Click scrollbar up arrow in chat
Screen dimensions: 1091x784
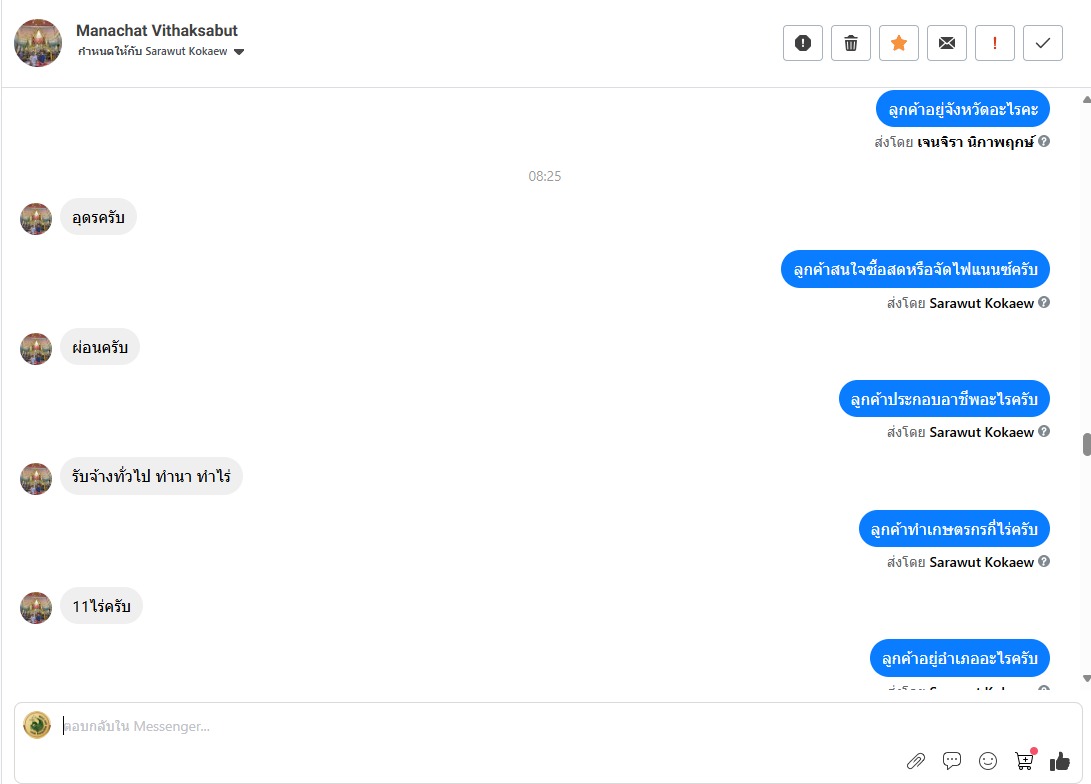click(x=1086, y=99)
